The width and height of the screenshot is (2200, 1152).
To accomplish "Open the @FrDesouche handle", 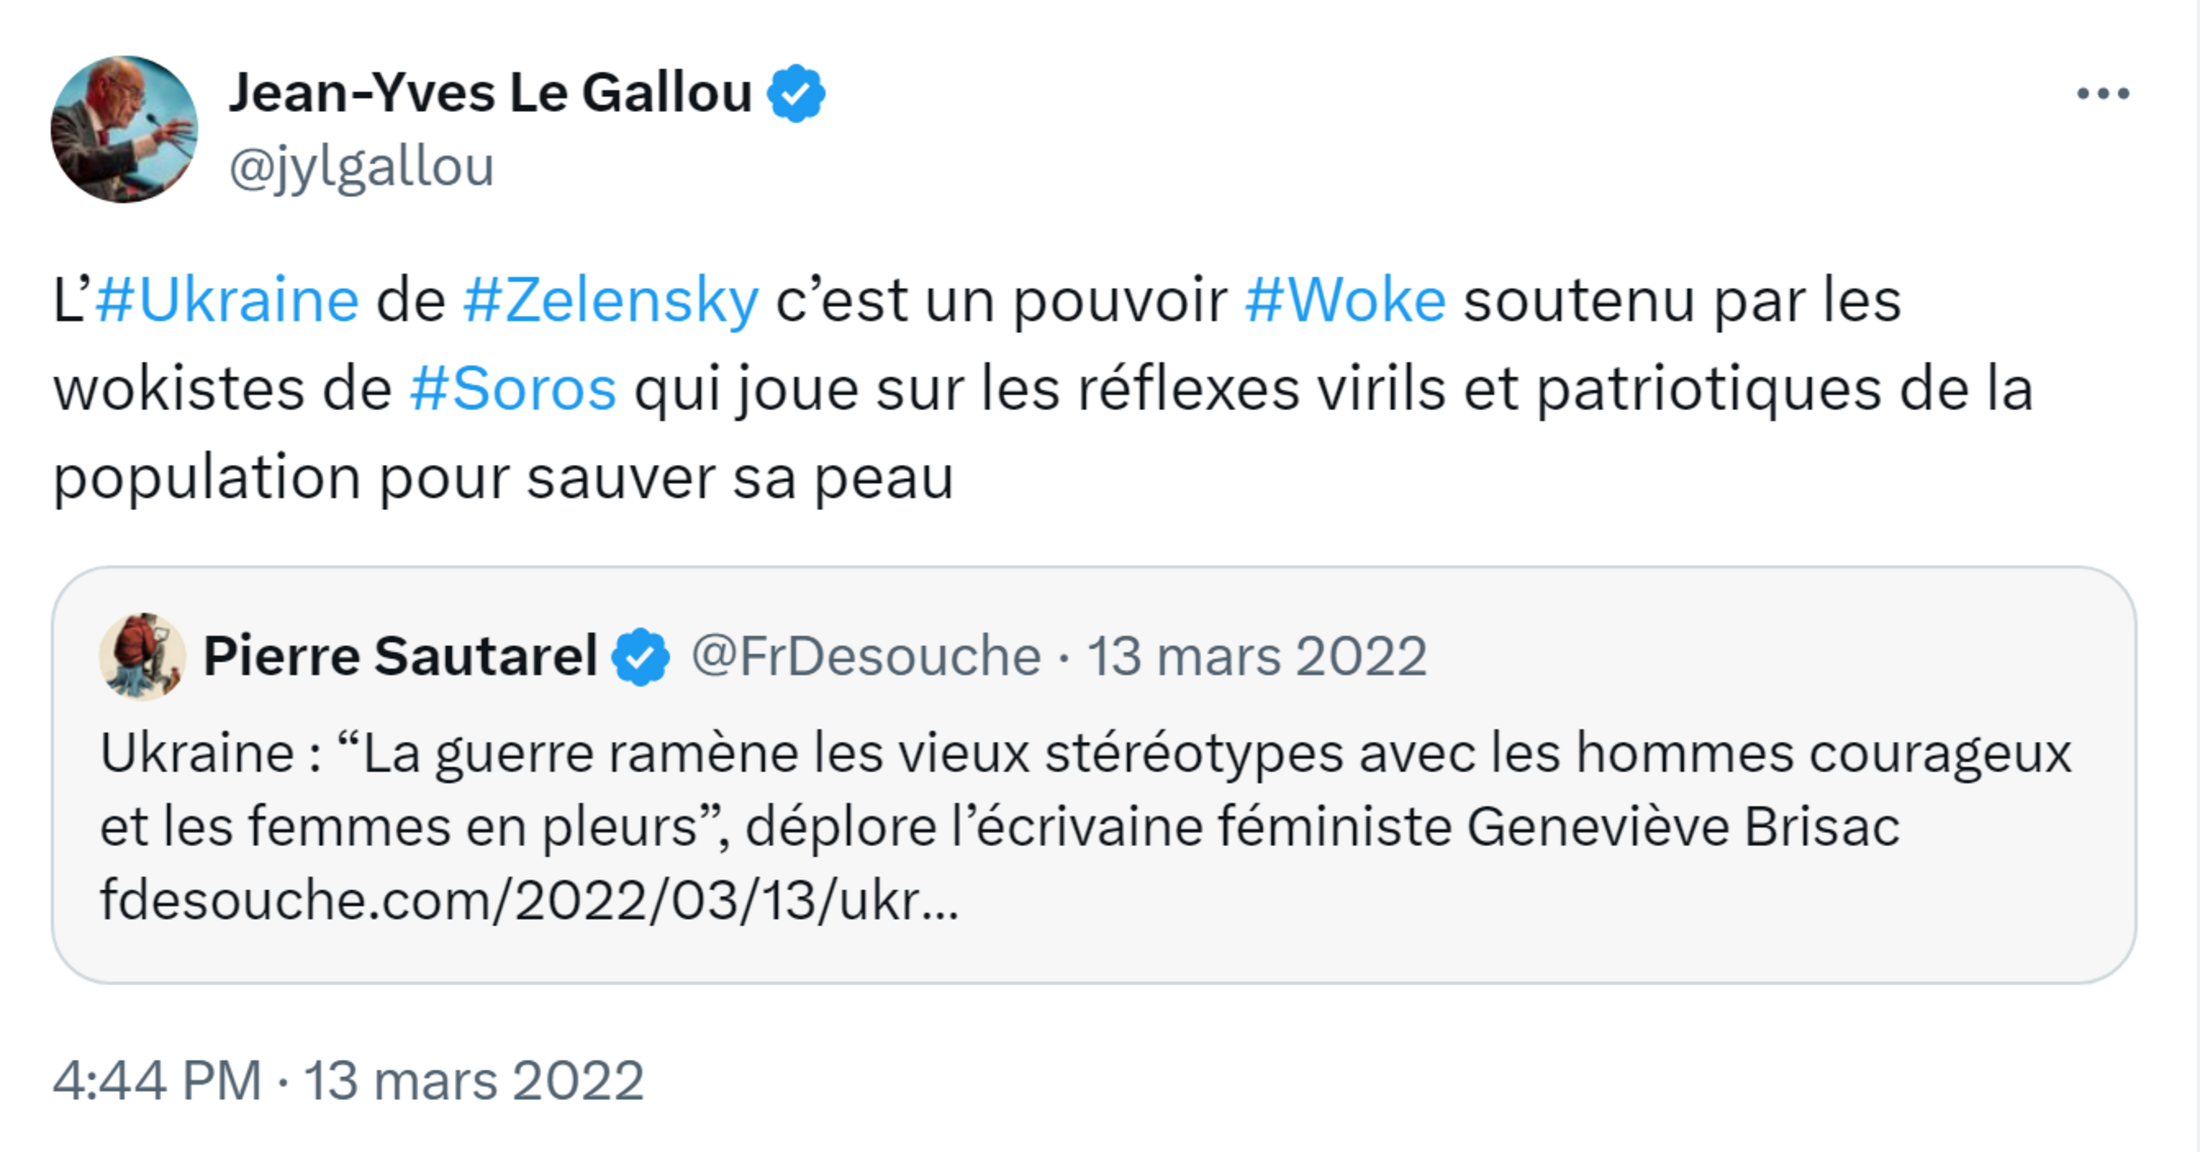I will coord(866,656).
